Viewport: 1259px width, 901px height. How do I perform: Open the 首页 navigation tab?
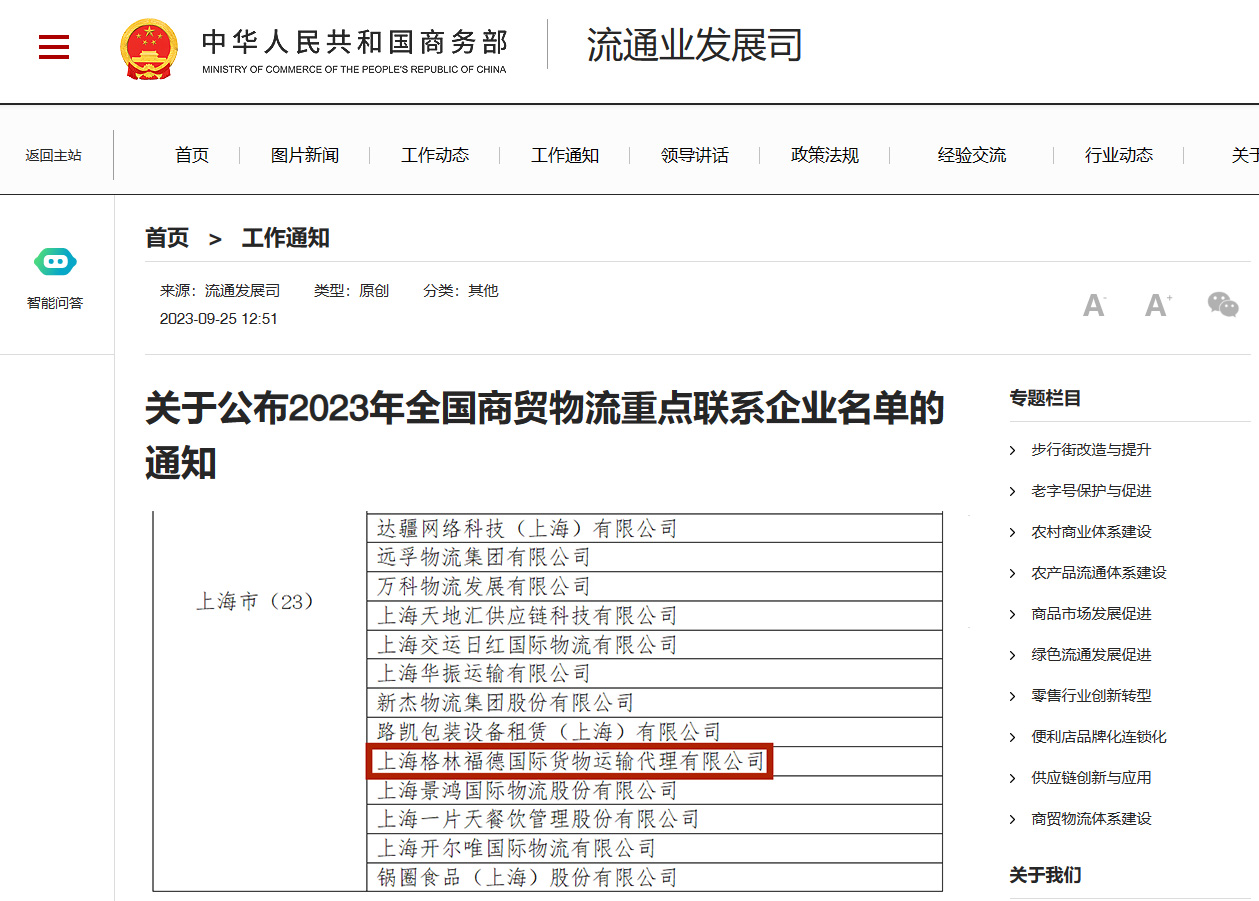pyautogui.click(x=192, y=155)
